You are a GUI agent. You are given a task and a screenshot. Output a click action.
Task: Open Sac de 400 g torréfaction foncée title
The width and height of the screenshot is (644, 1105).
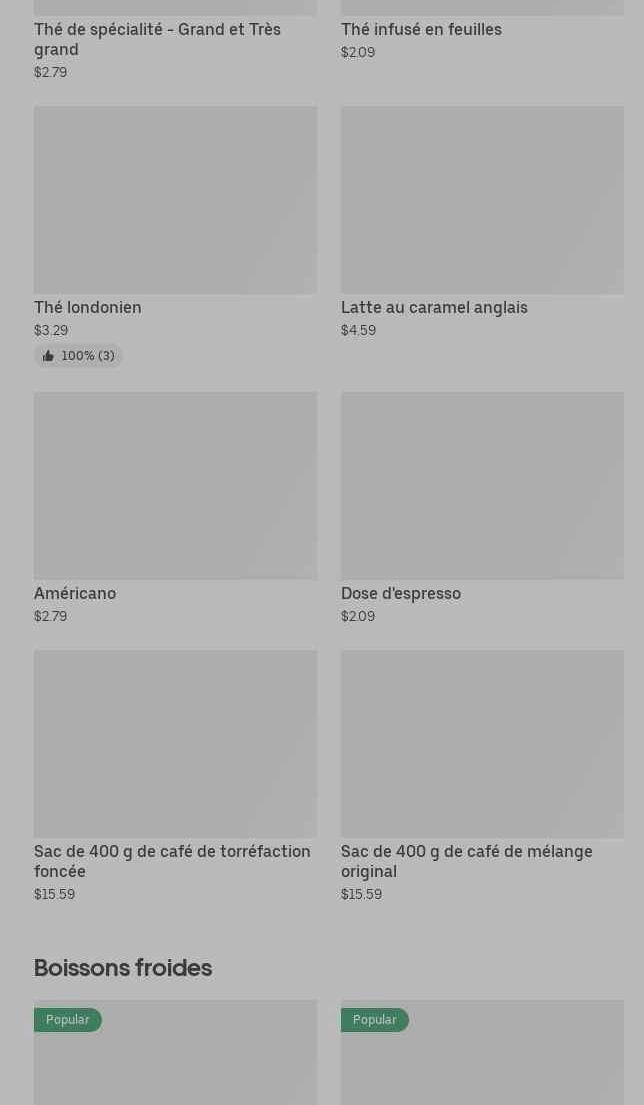[x=172, y=861]
